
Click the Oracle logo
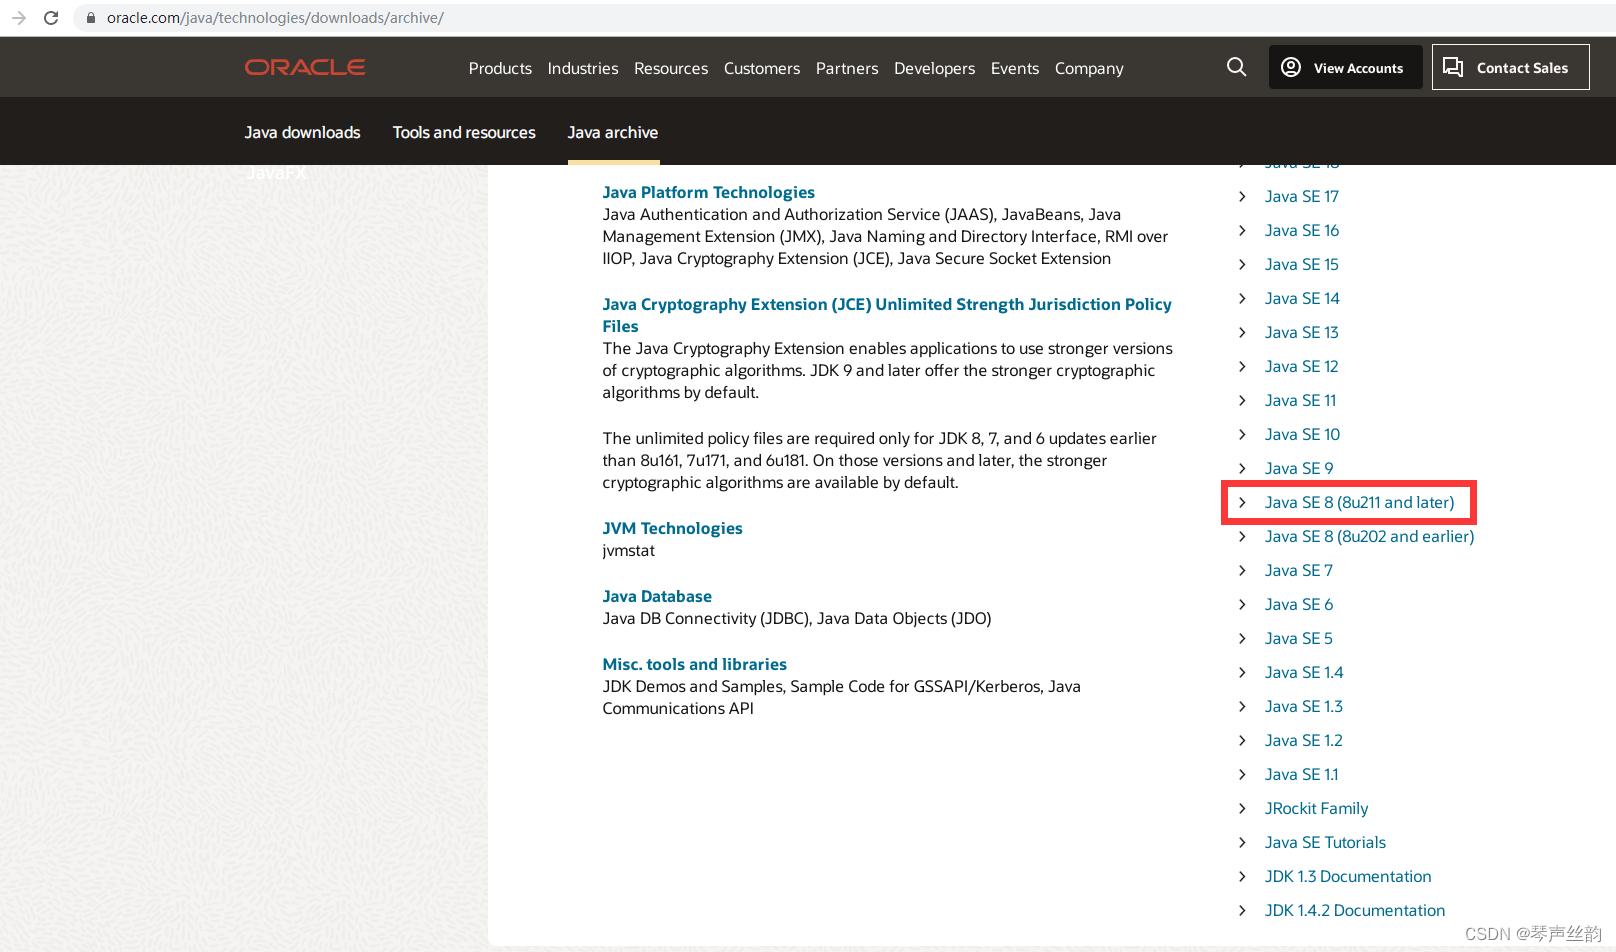[304, 67]
